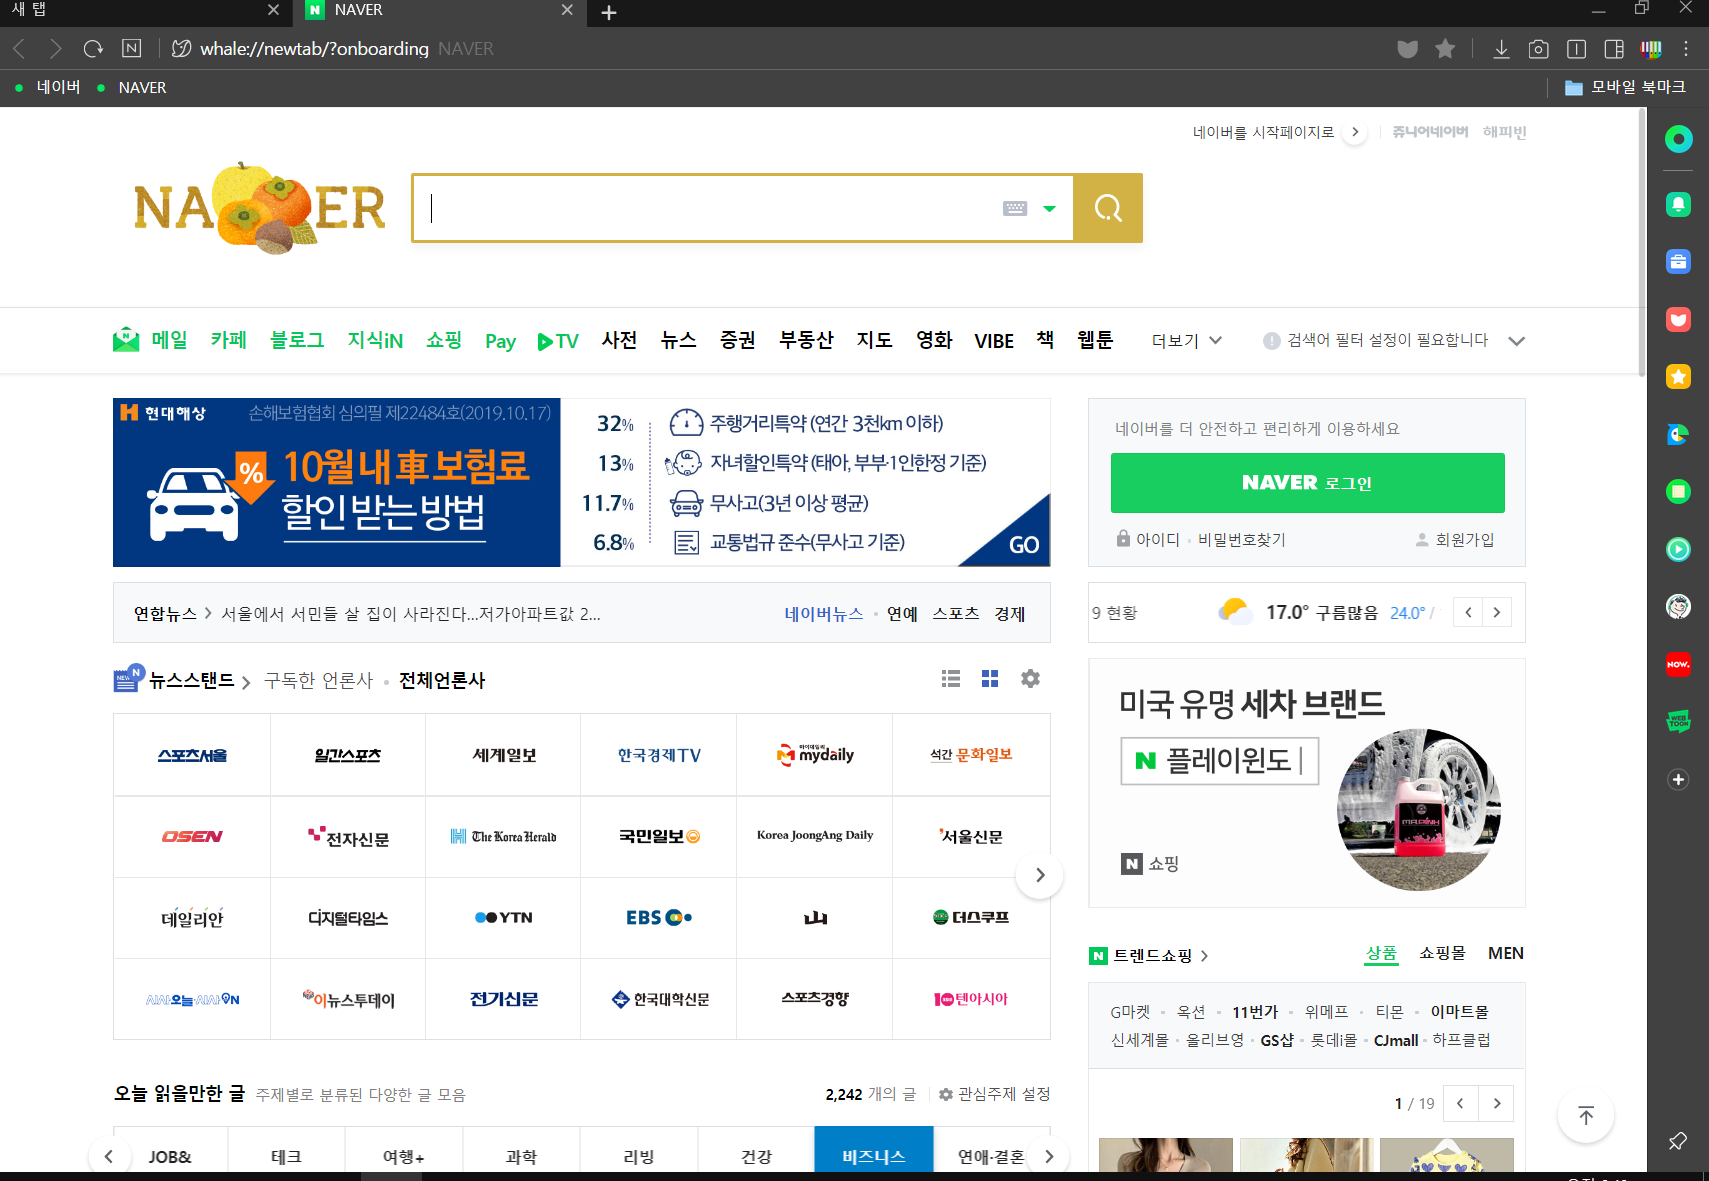Open 비밀번호찾기 link
This screenshot has height=1181, width=1709.
1242,540
